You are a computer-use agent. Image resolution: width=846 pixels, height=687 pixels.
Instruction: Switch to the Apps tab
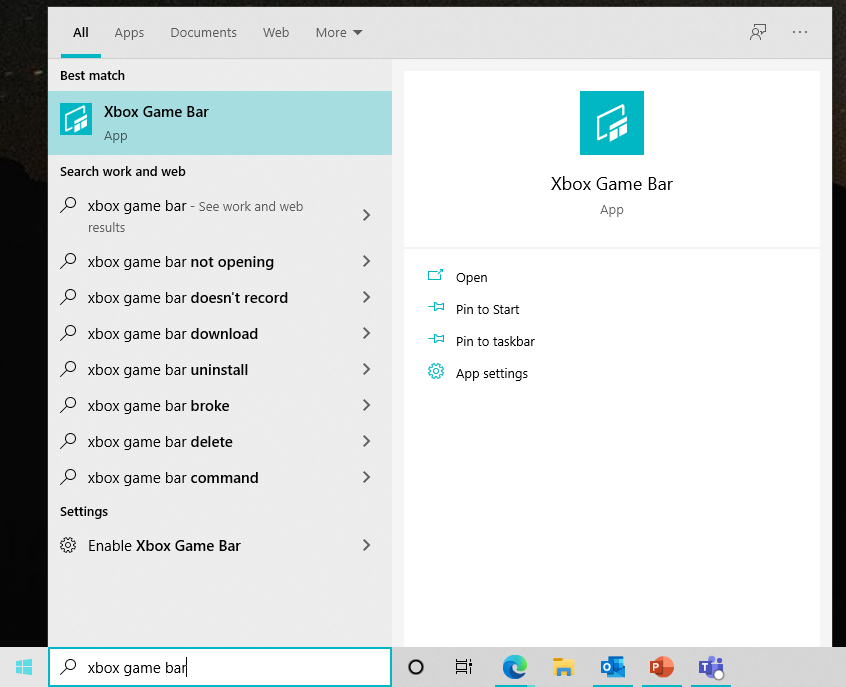(x=129, y=32)
